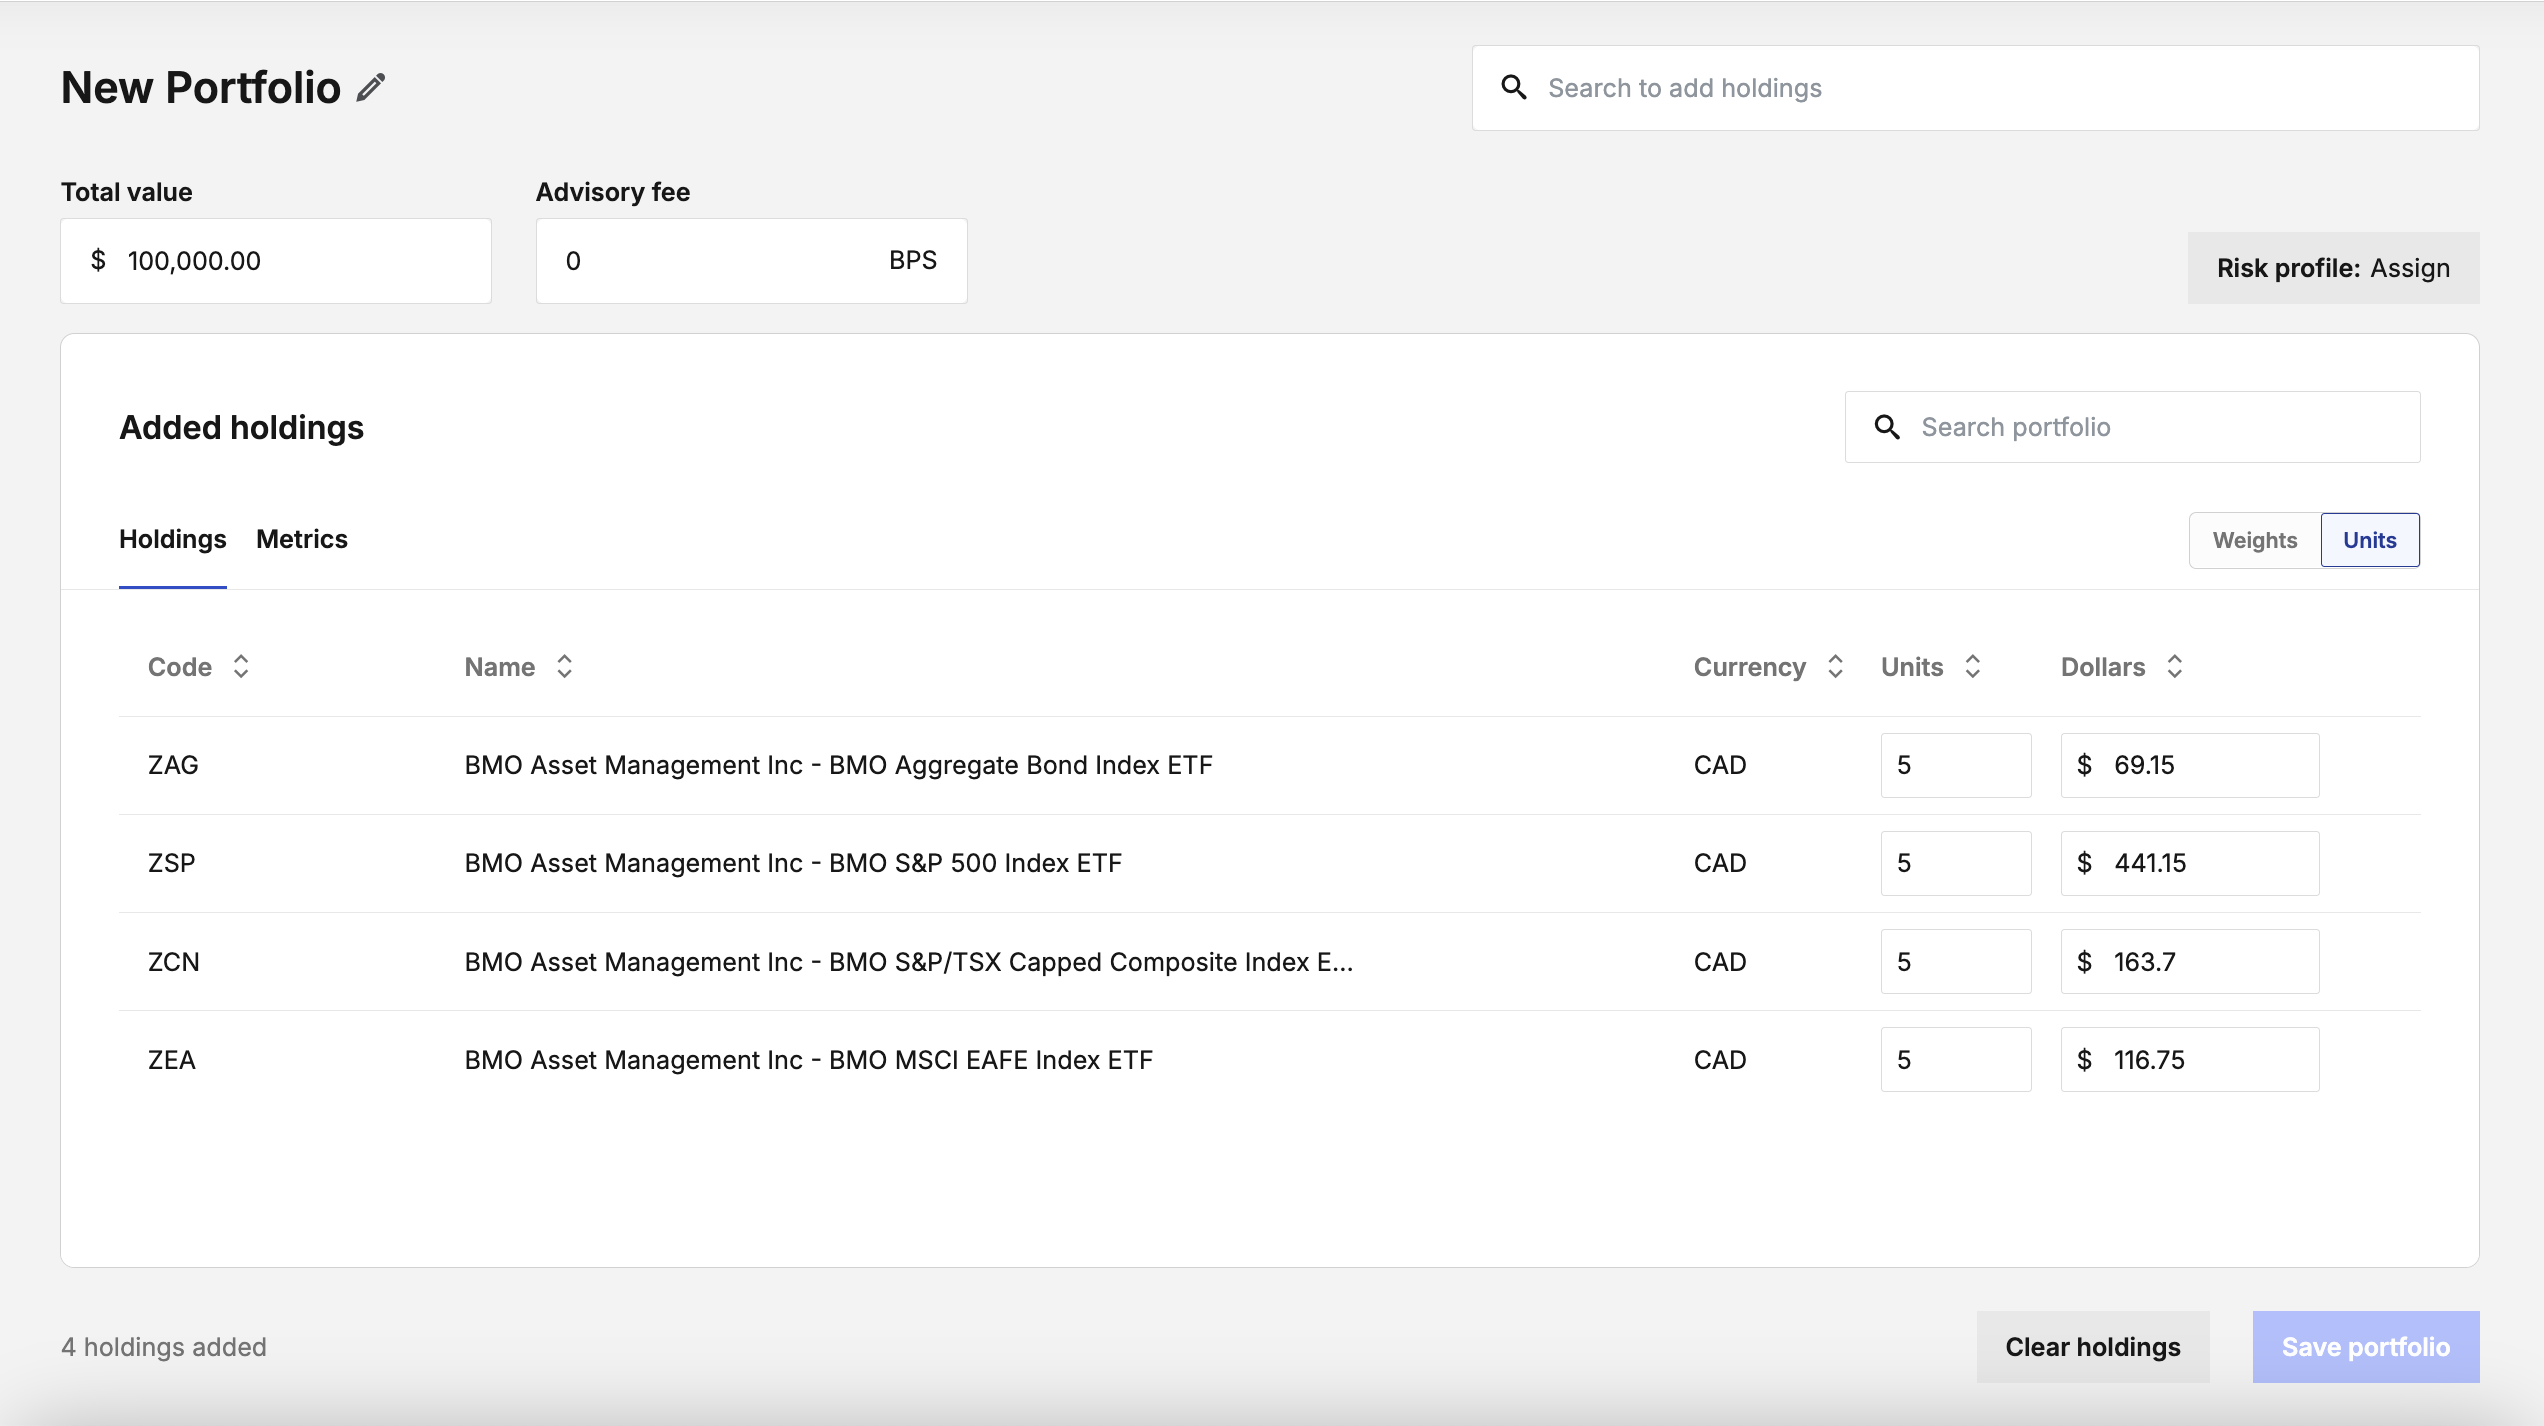Edit the Units field for ZEA
This screenshot has width=2544, height=1426.
click(x=1956, y=1060)
